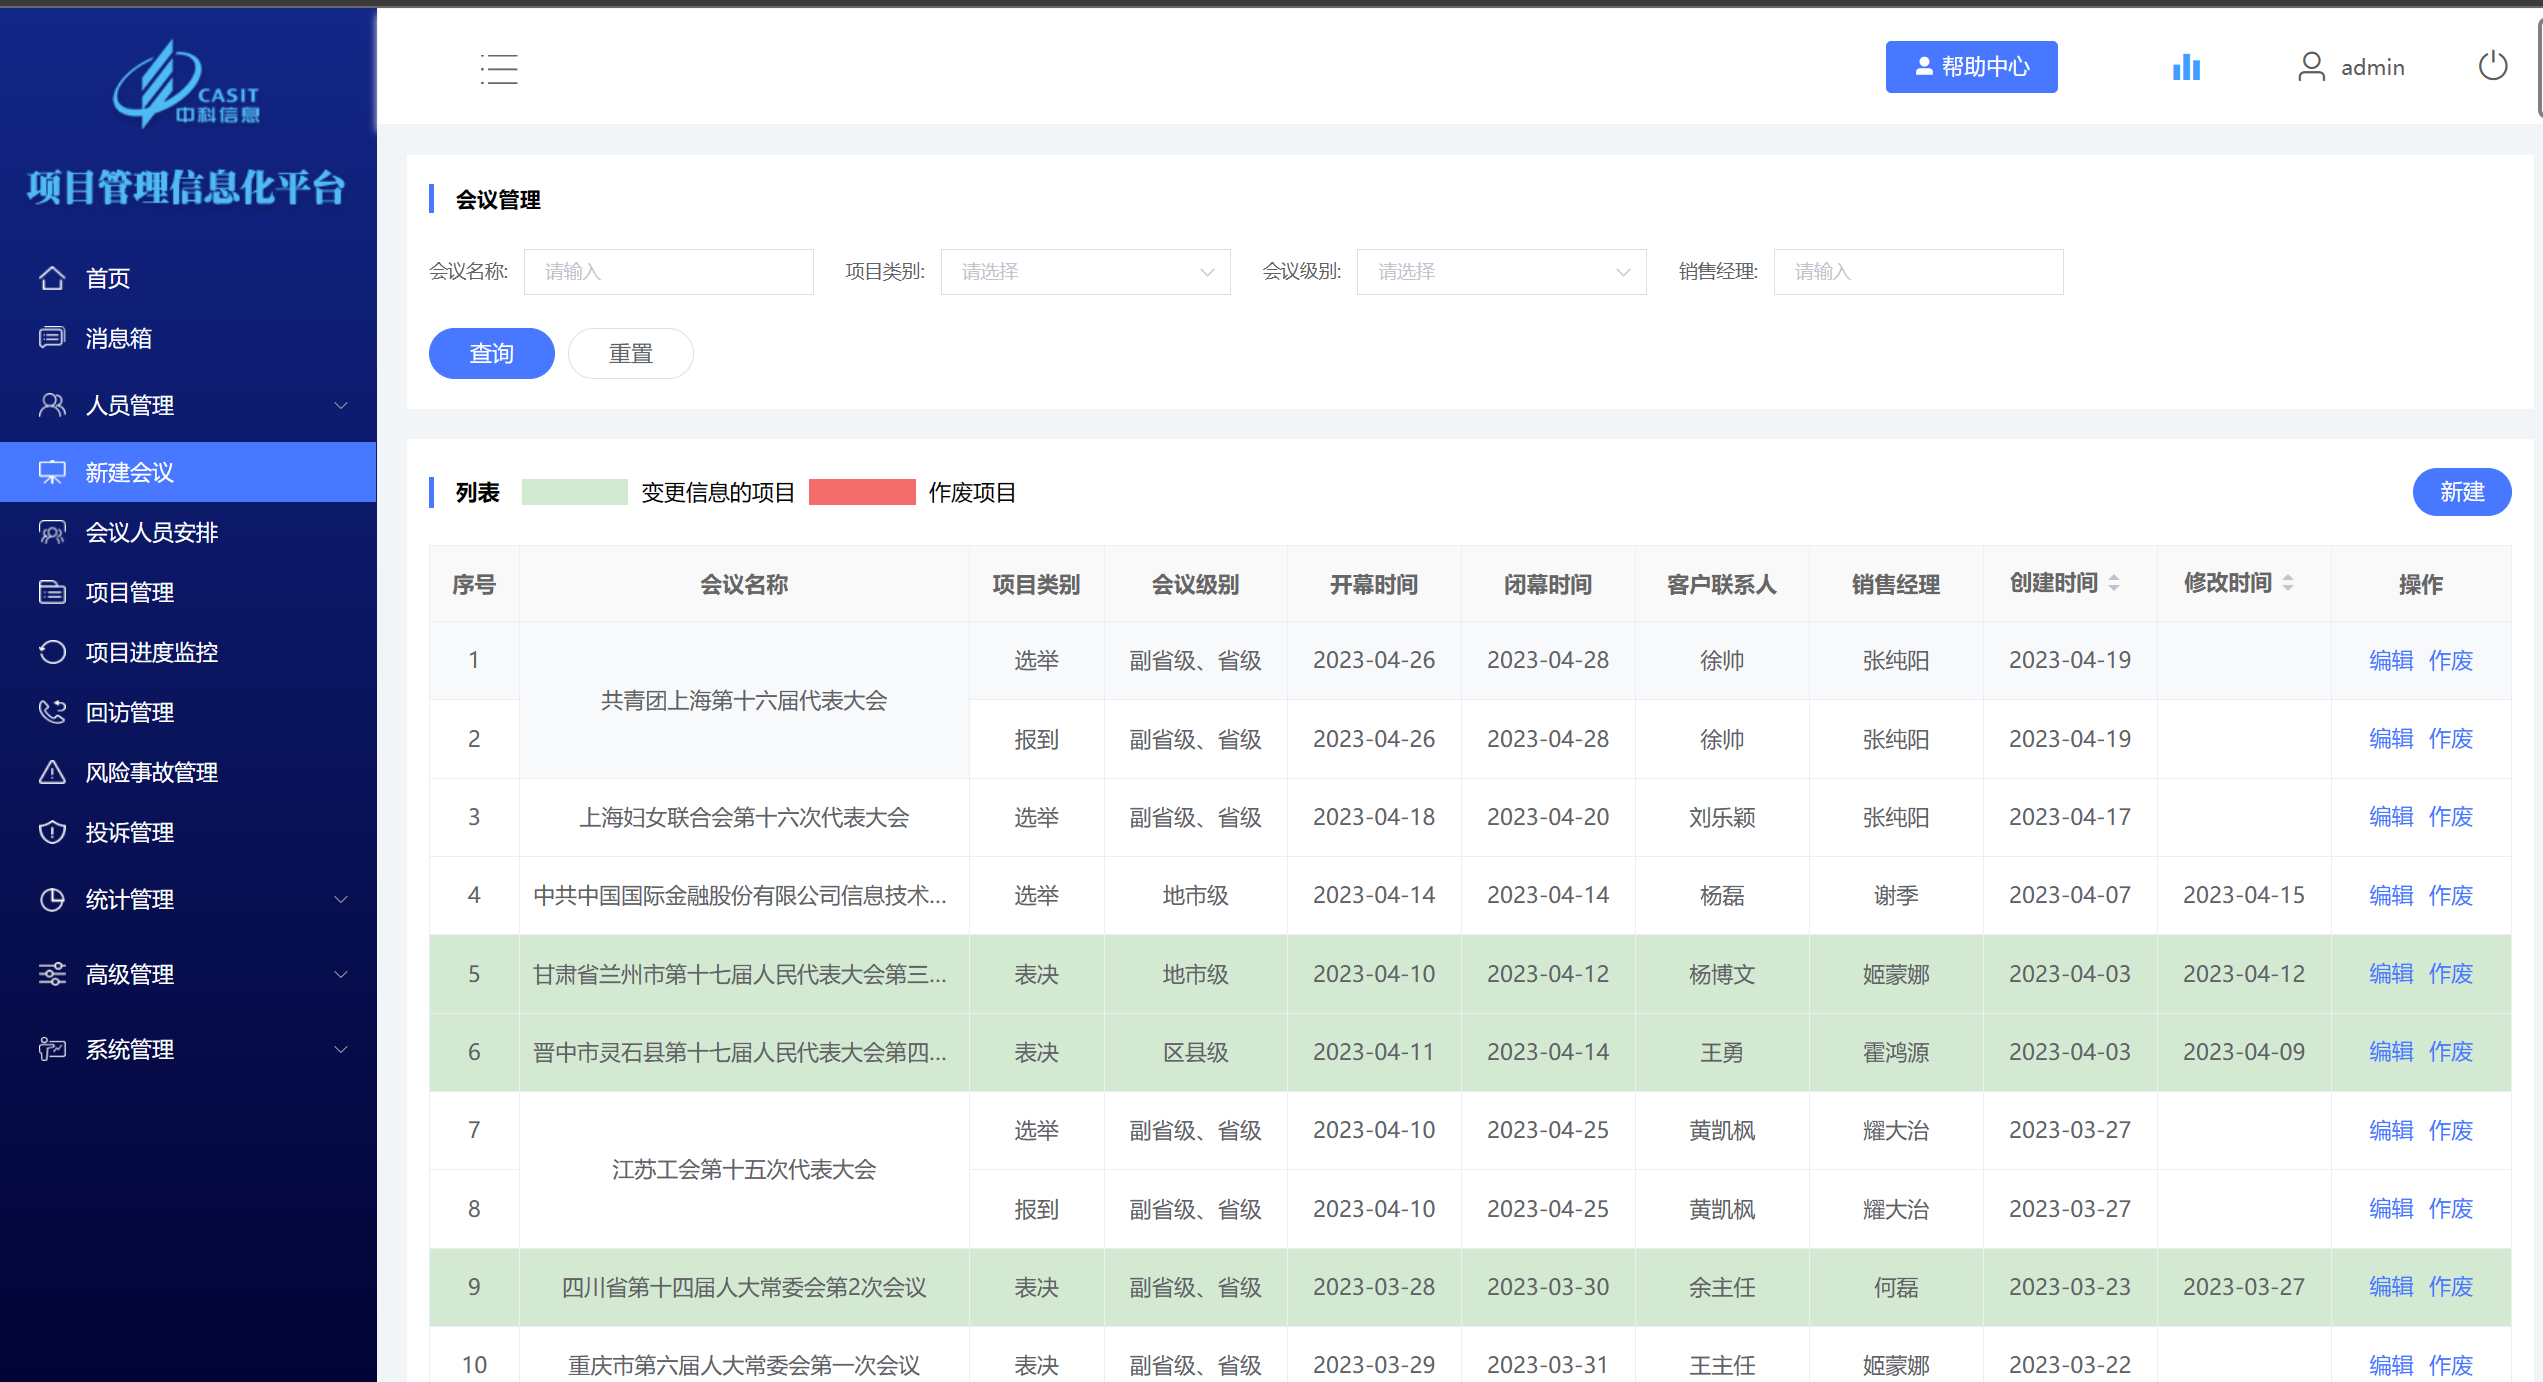The image size is (2543, 1382).
Task: Click meeting name 共青团上海第十六届代表大会
Action: (744, 700)
